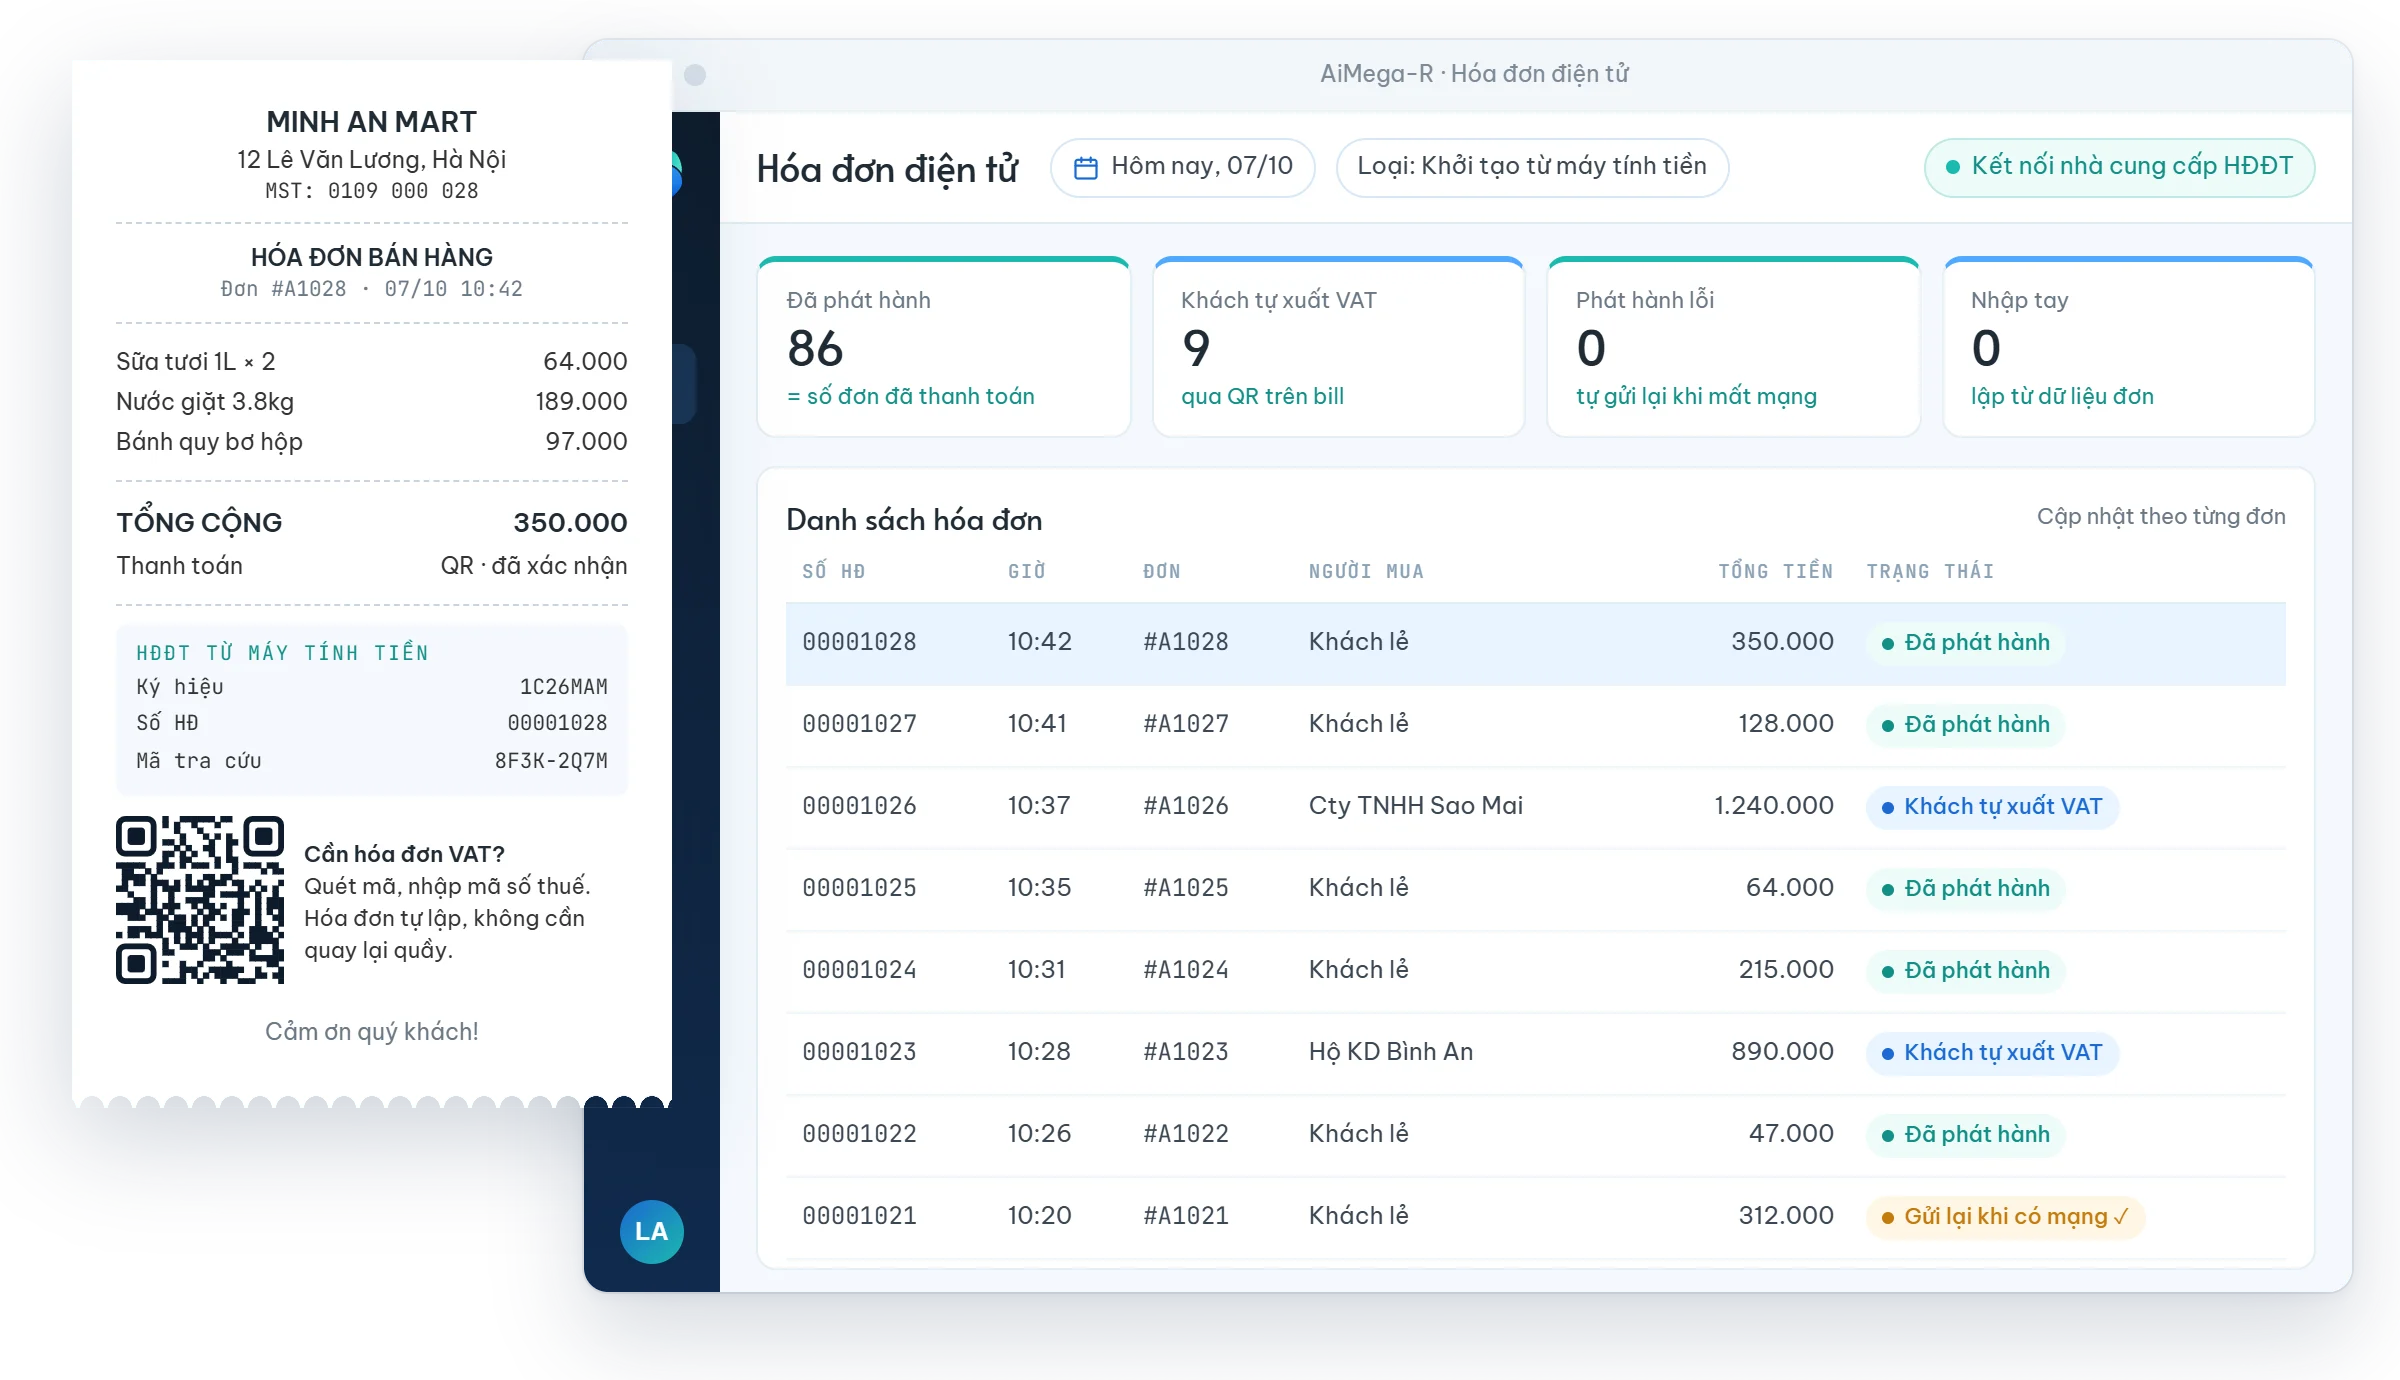Image resolution: width=2400 pixels, height=1380 pixels.
Task: Open the Phát hành lỗi card
Action: point(1733,347)
